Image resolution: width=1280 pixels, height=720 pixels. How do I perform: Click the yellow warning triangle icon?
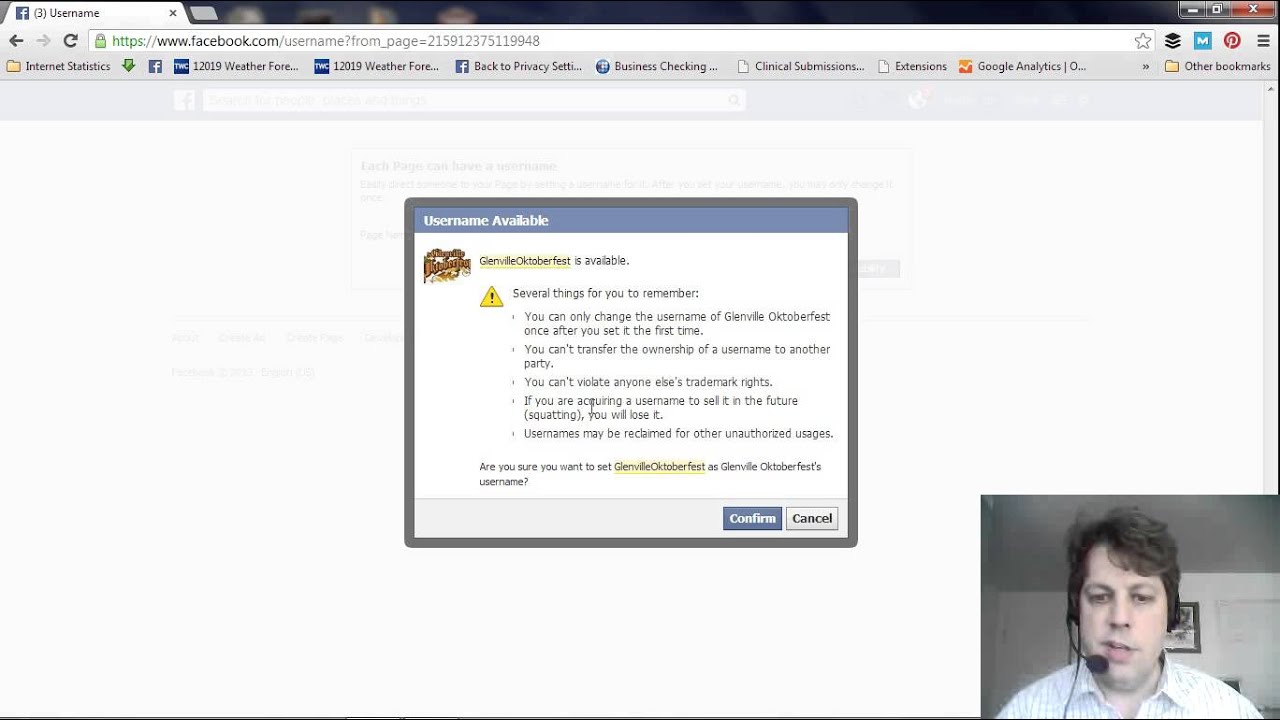pyautogui.click(x=491, y=296)
